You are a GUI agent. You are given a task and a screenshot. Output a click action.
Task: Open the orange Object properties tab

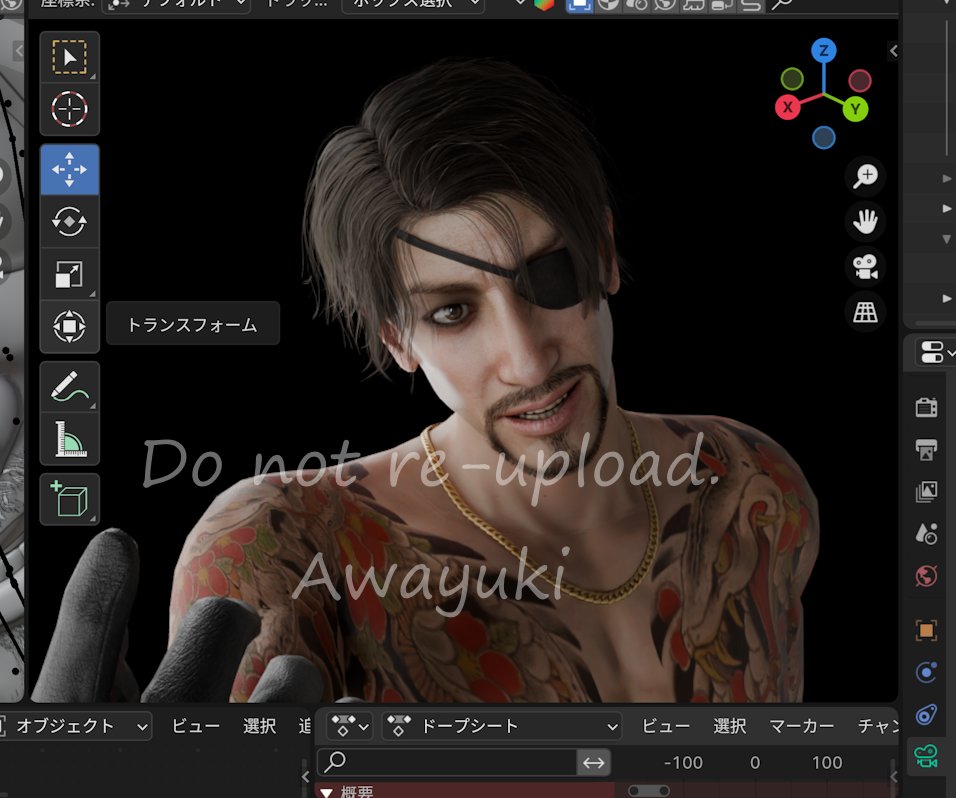click(926, 630)
